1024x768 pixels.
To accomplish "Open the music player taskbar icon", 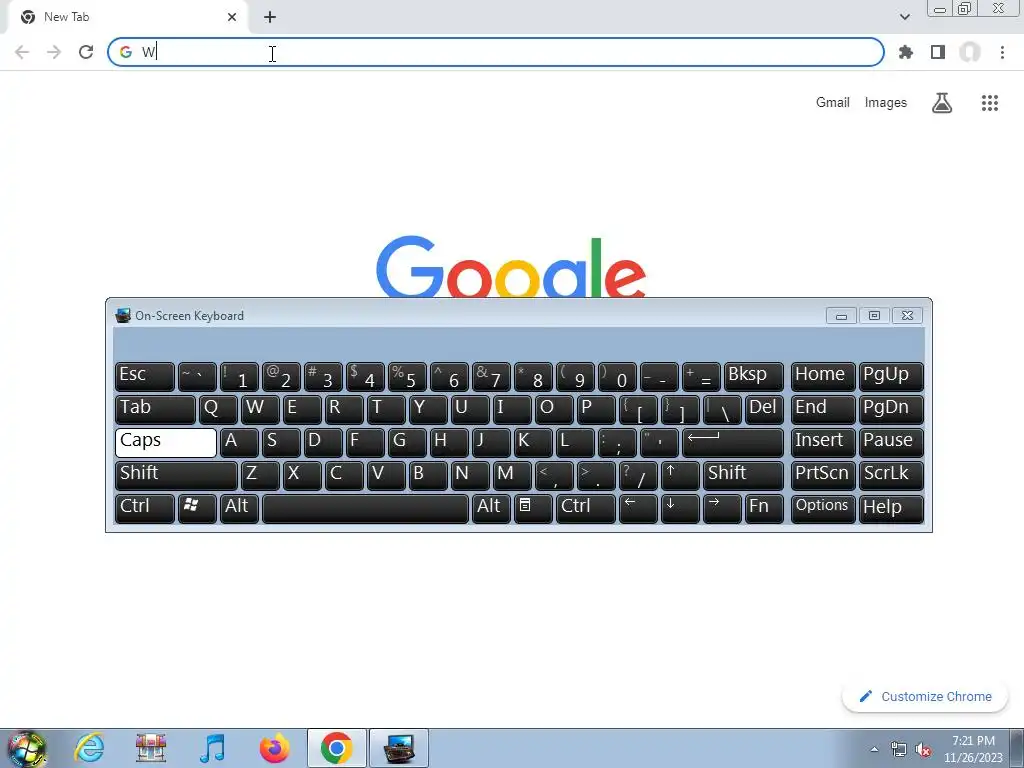I will tap(212, 748).
